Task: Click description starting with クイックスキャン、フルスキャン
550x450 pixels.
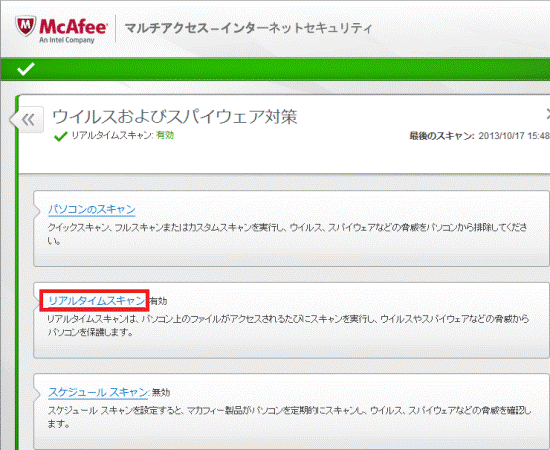Action: [x=287, y=234]
